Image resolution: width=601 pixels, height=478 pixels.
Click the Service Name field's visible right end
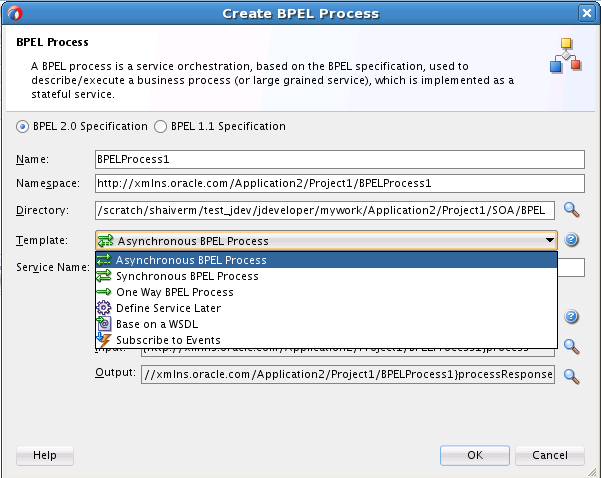[x=571, y=267]
